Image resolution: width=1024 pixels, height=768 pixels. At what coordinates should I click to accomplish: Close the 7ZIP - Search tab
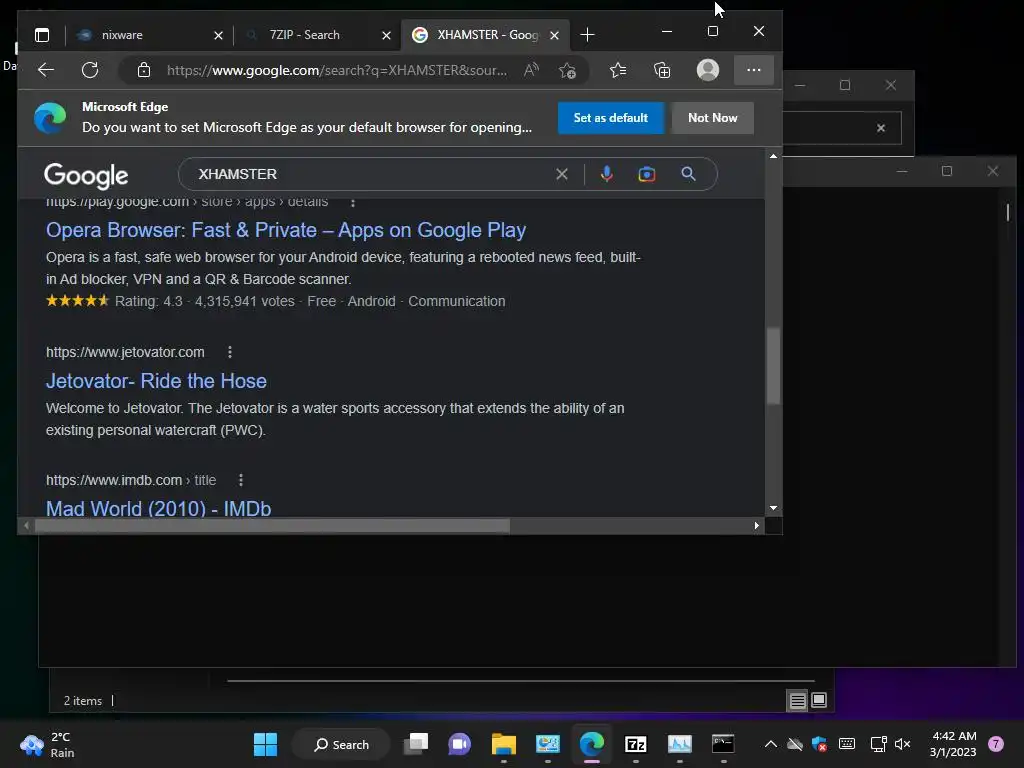[386, 35]
